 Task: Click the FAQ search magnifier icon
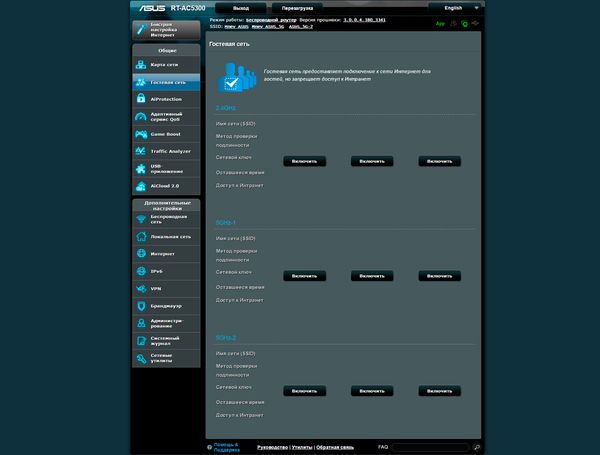coord(476,447)
